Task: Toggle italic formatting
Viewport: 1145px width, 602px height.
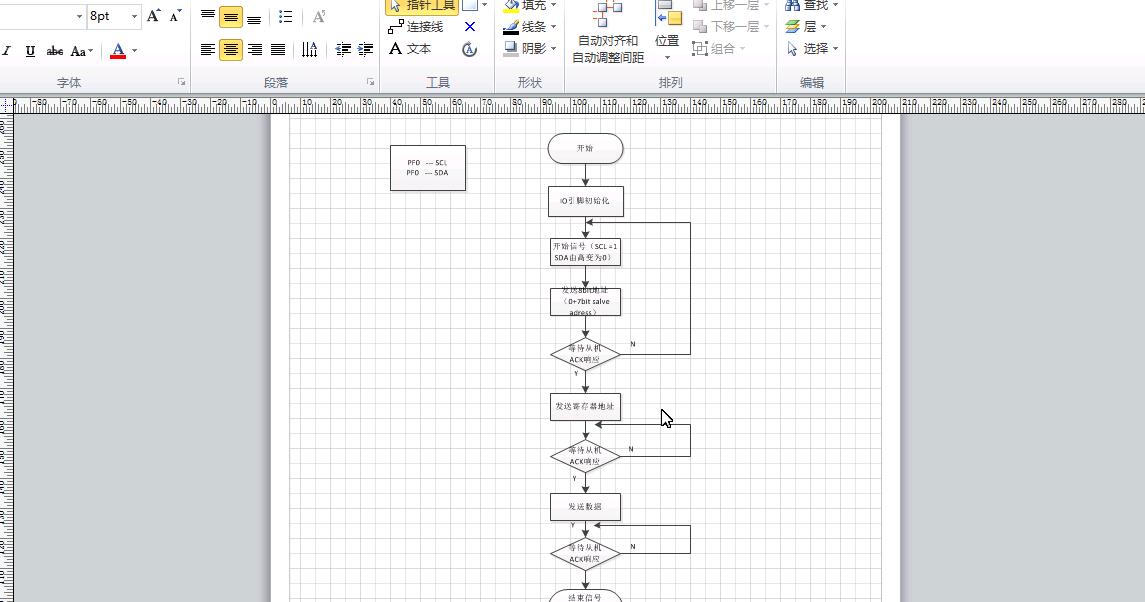Action: (7, 51)
